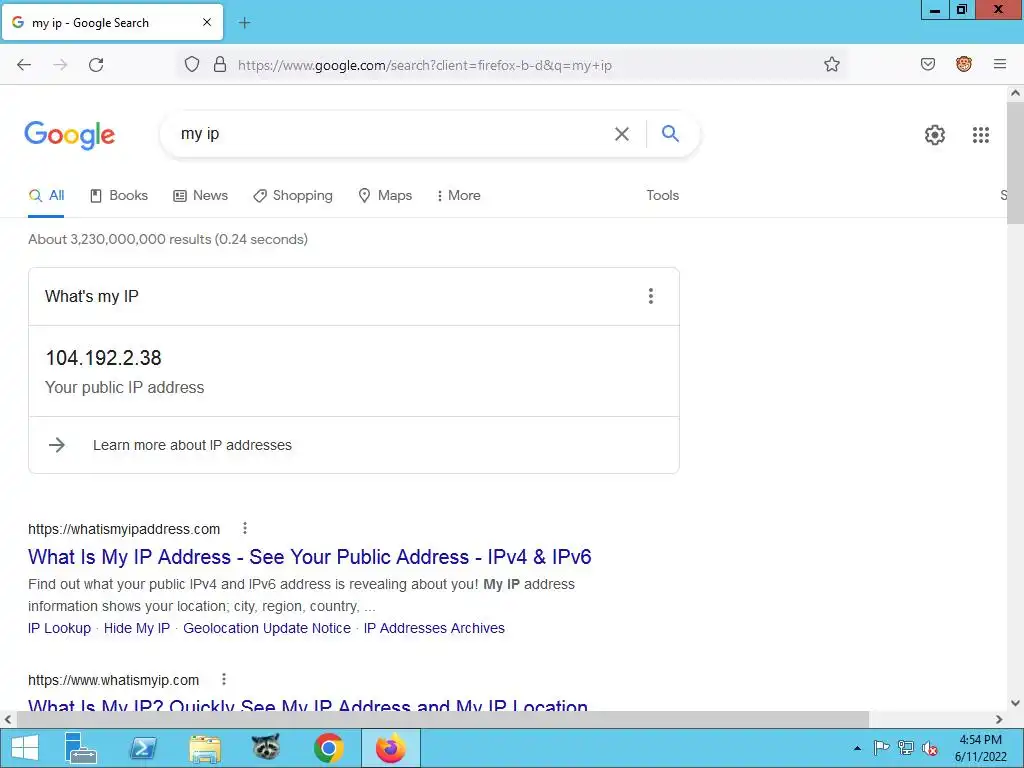Clear the search box with X
Image resolution: width=1024 pixels, height=768 pixels.
coord(622,134)
